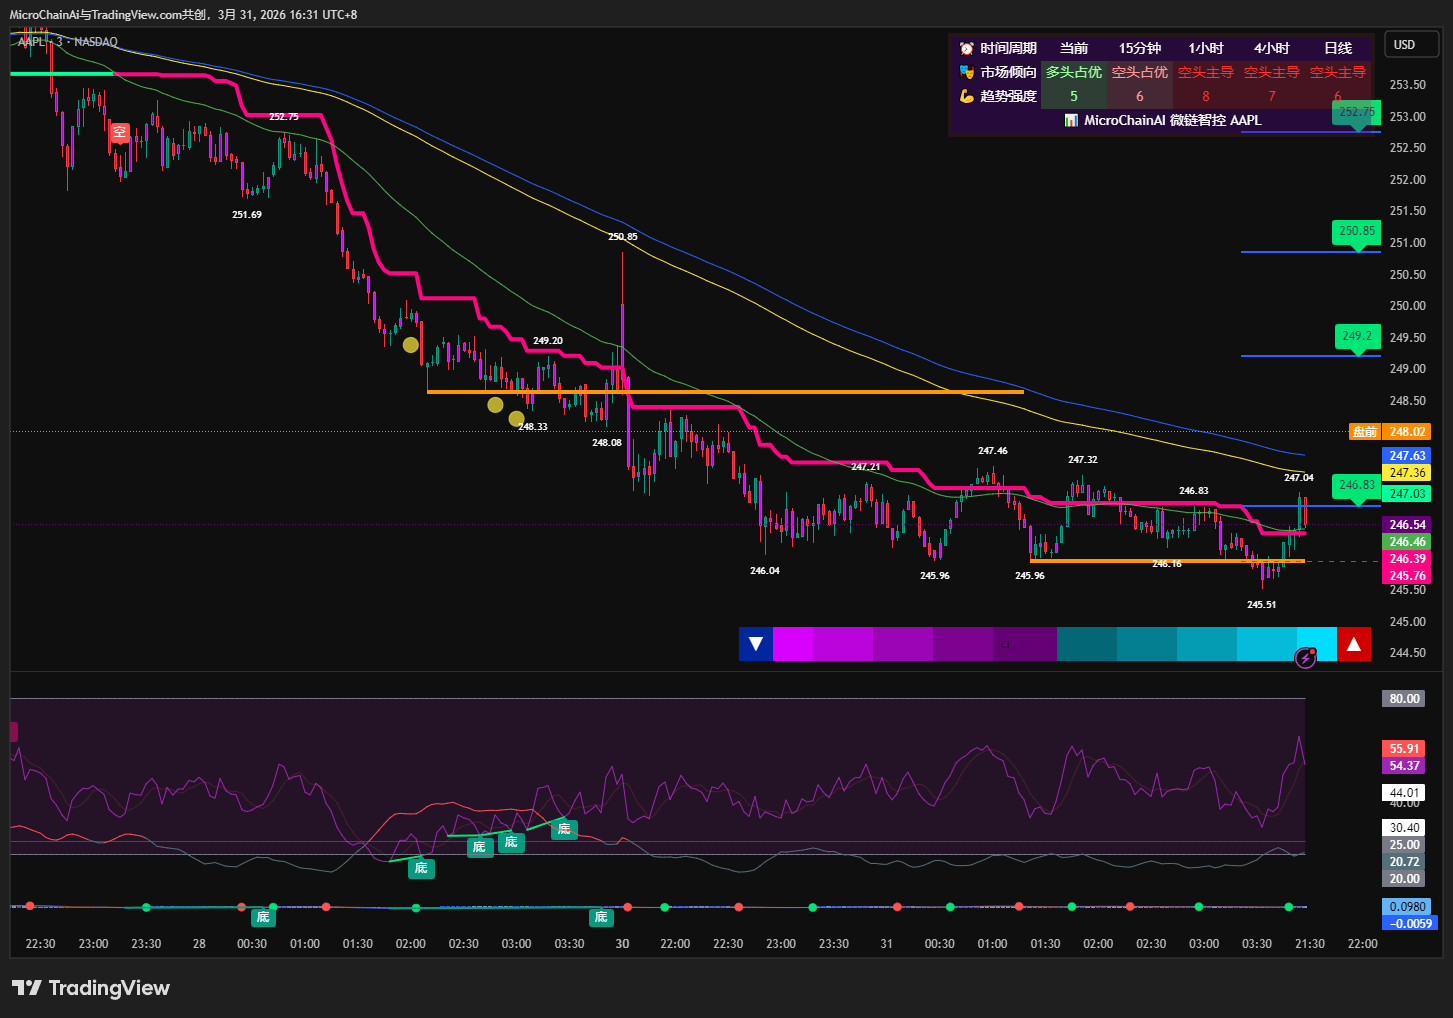This screenshot has height=1018, width=1453.
Task: Click the masks icon beside 市场倾向
Action: tap(967, 72)
